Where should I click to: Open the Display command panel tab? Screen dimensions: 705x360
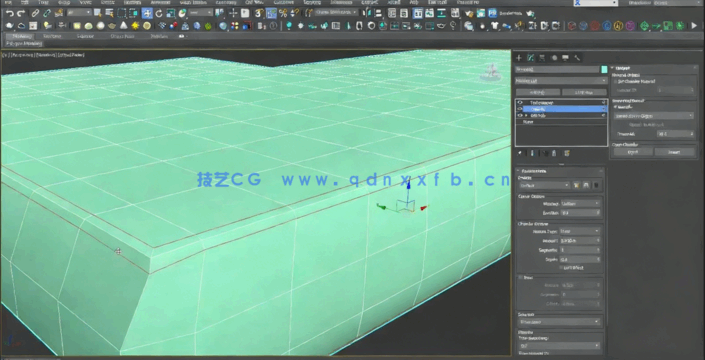(566, 58)
